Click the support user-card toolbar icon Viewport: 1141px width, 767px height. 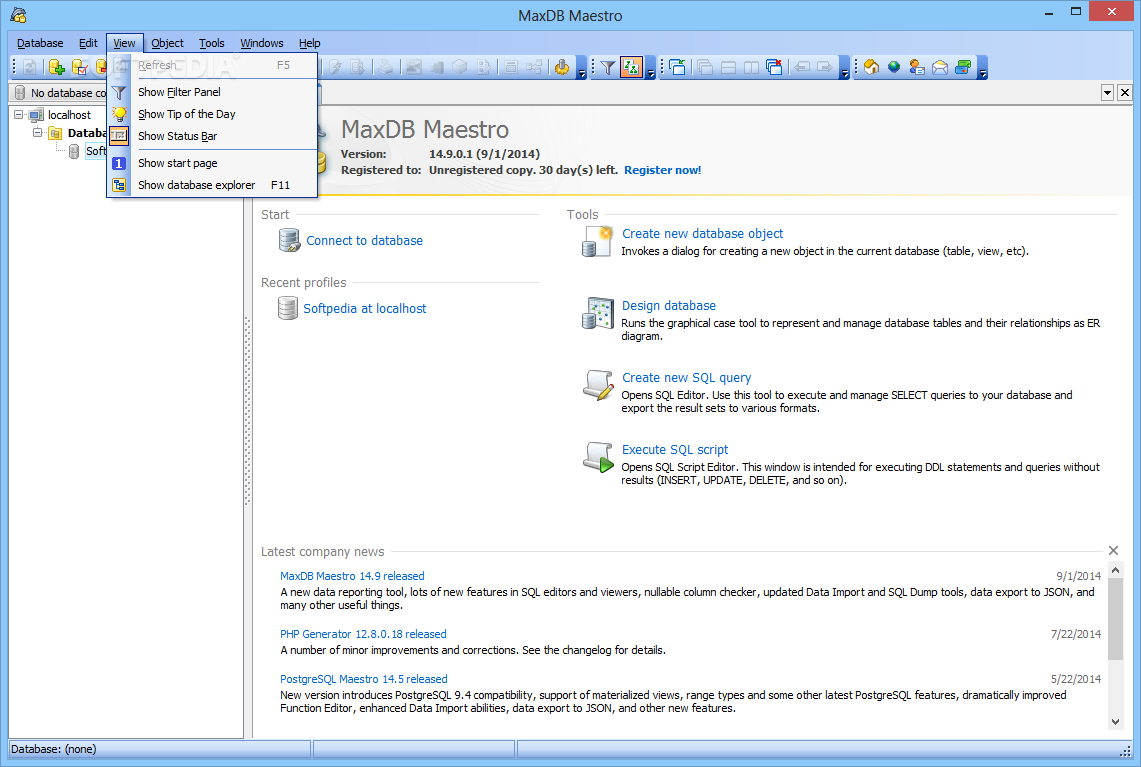(x=917, y=68)
